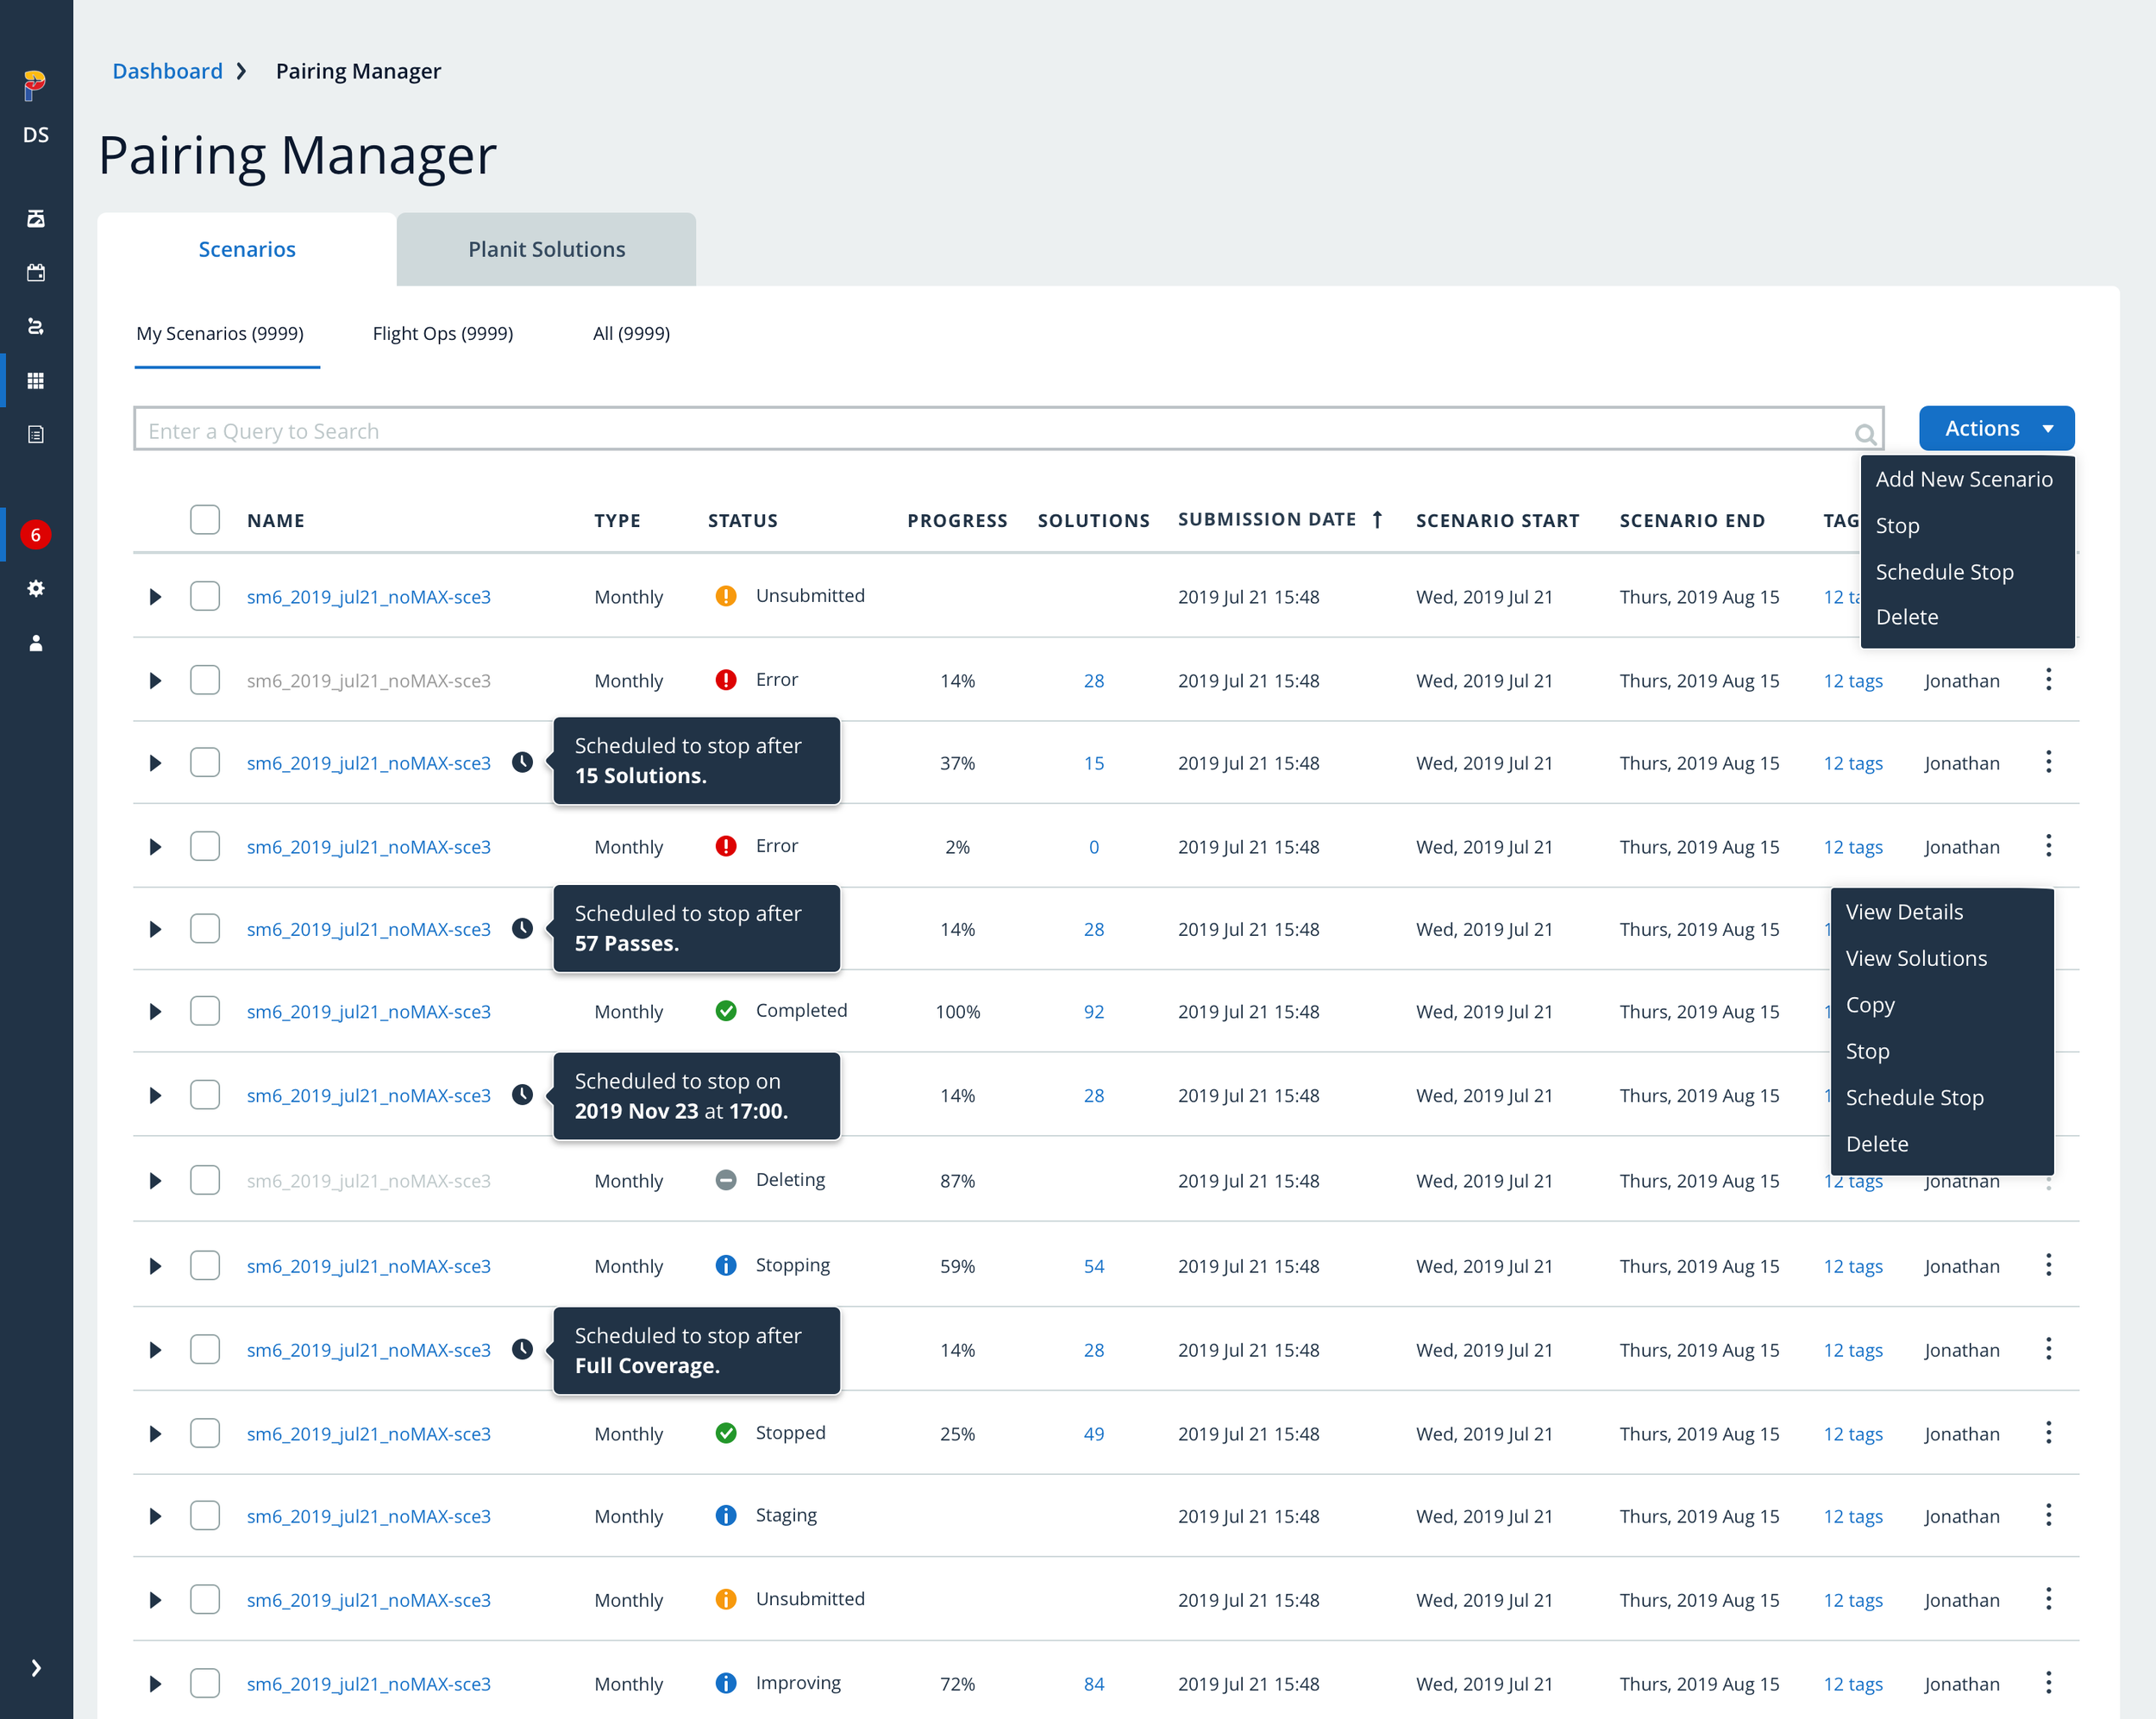Image resolution: width=2156 pixels, height=1719 pixels.
Task: Open user profile icon in sidebar
Action: 36,643
